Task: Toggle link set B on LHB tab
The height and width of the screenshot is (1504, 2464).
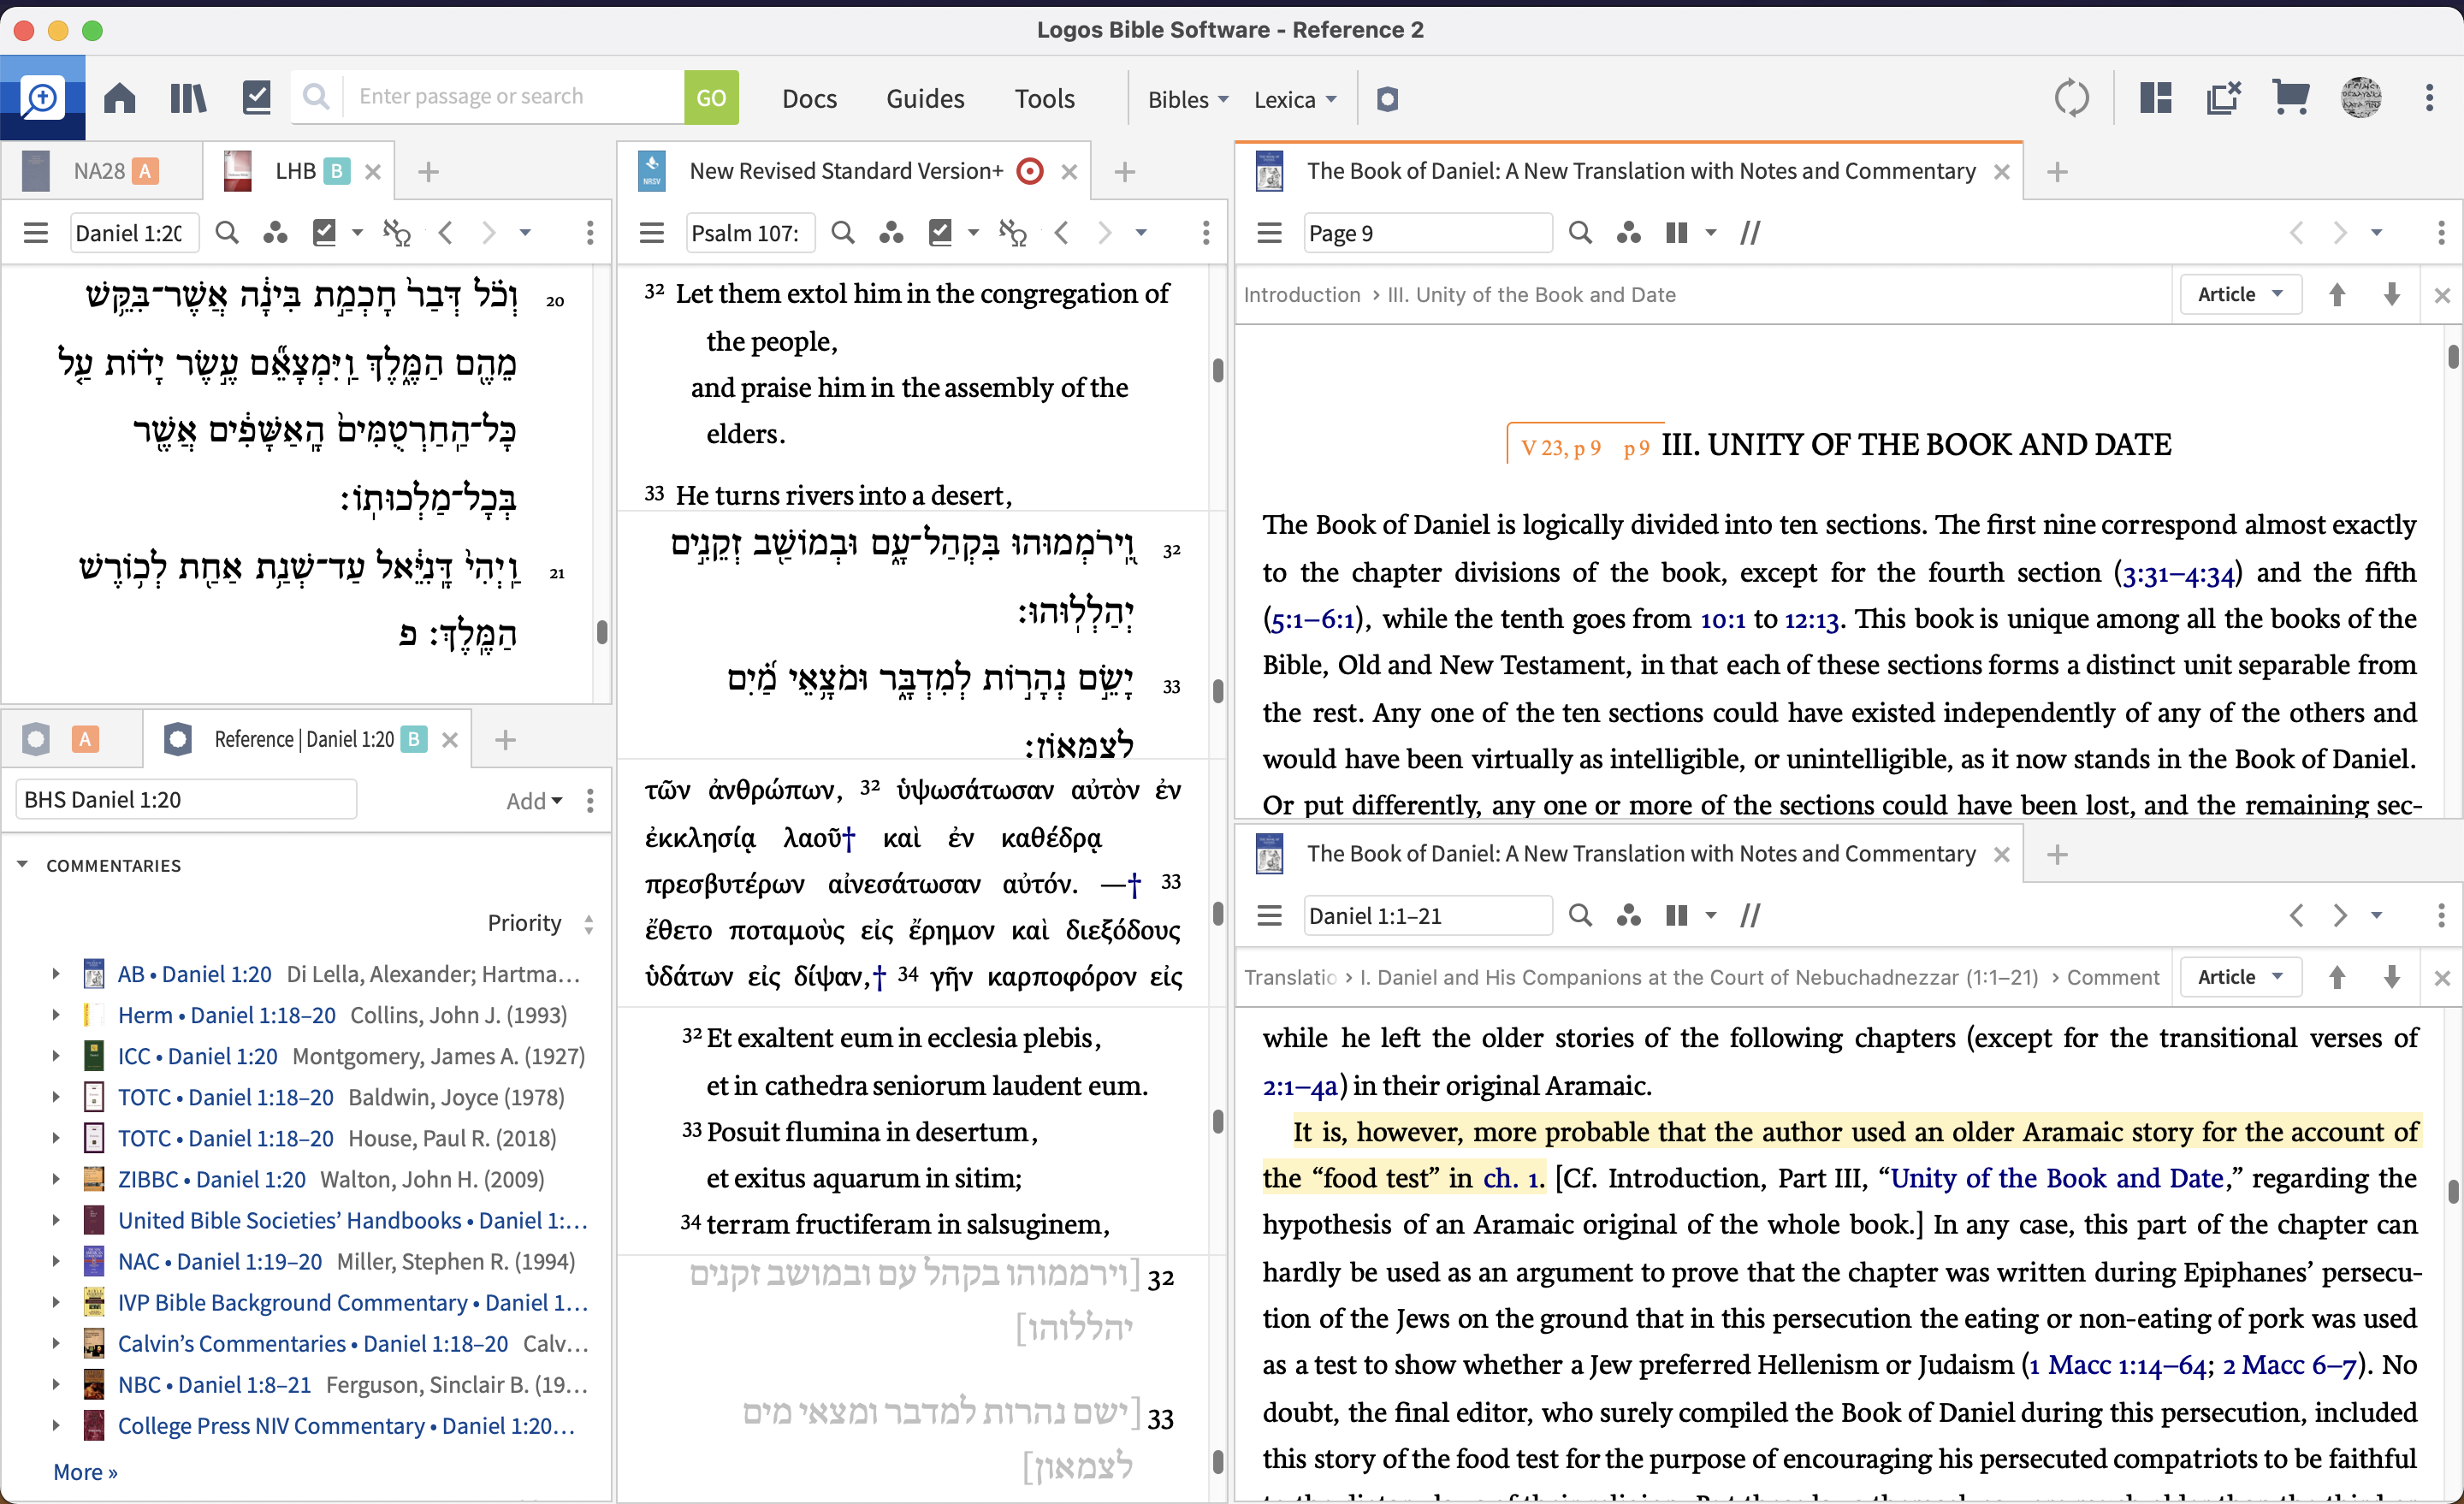Action: click(337, 171)
